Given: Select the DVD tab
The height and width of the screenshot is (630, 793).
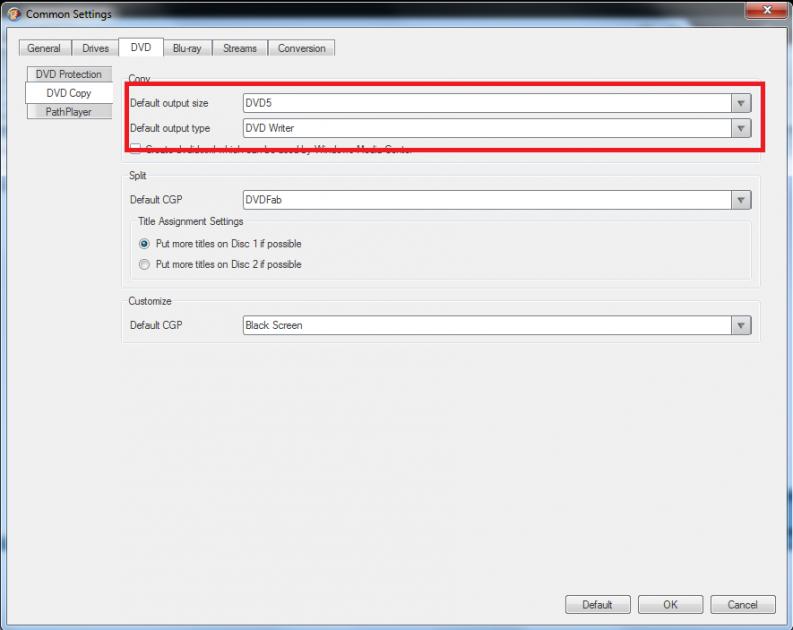Looking at the screenshot, I should 141,47.
